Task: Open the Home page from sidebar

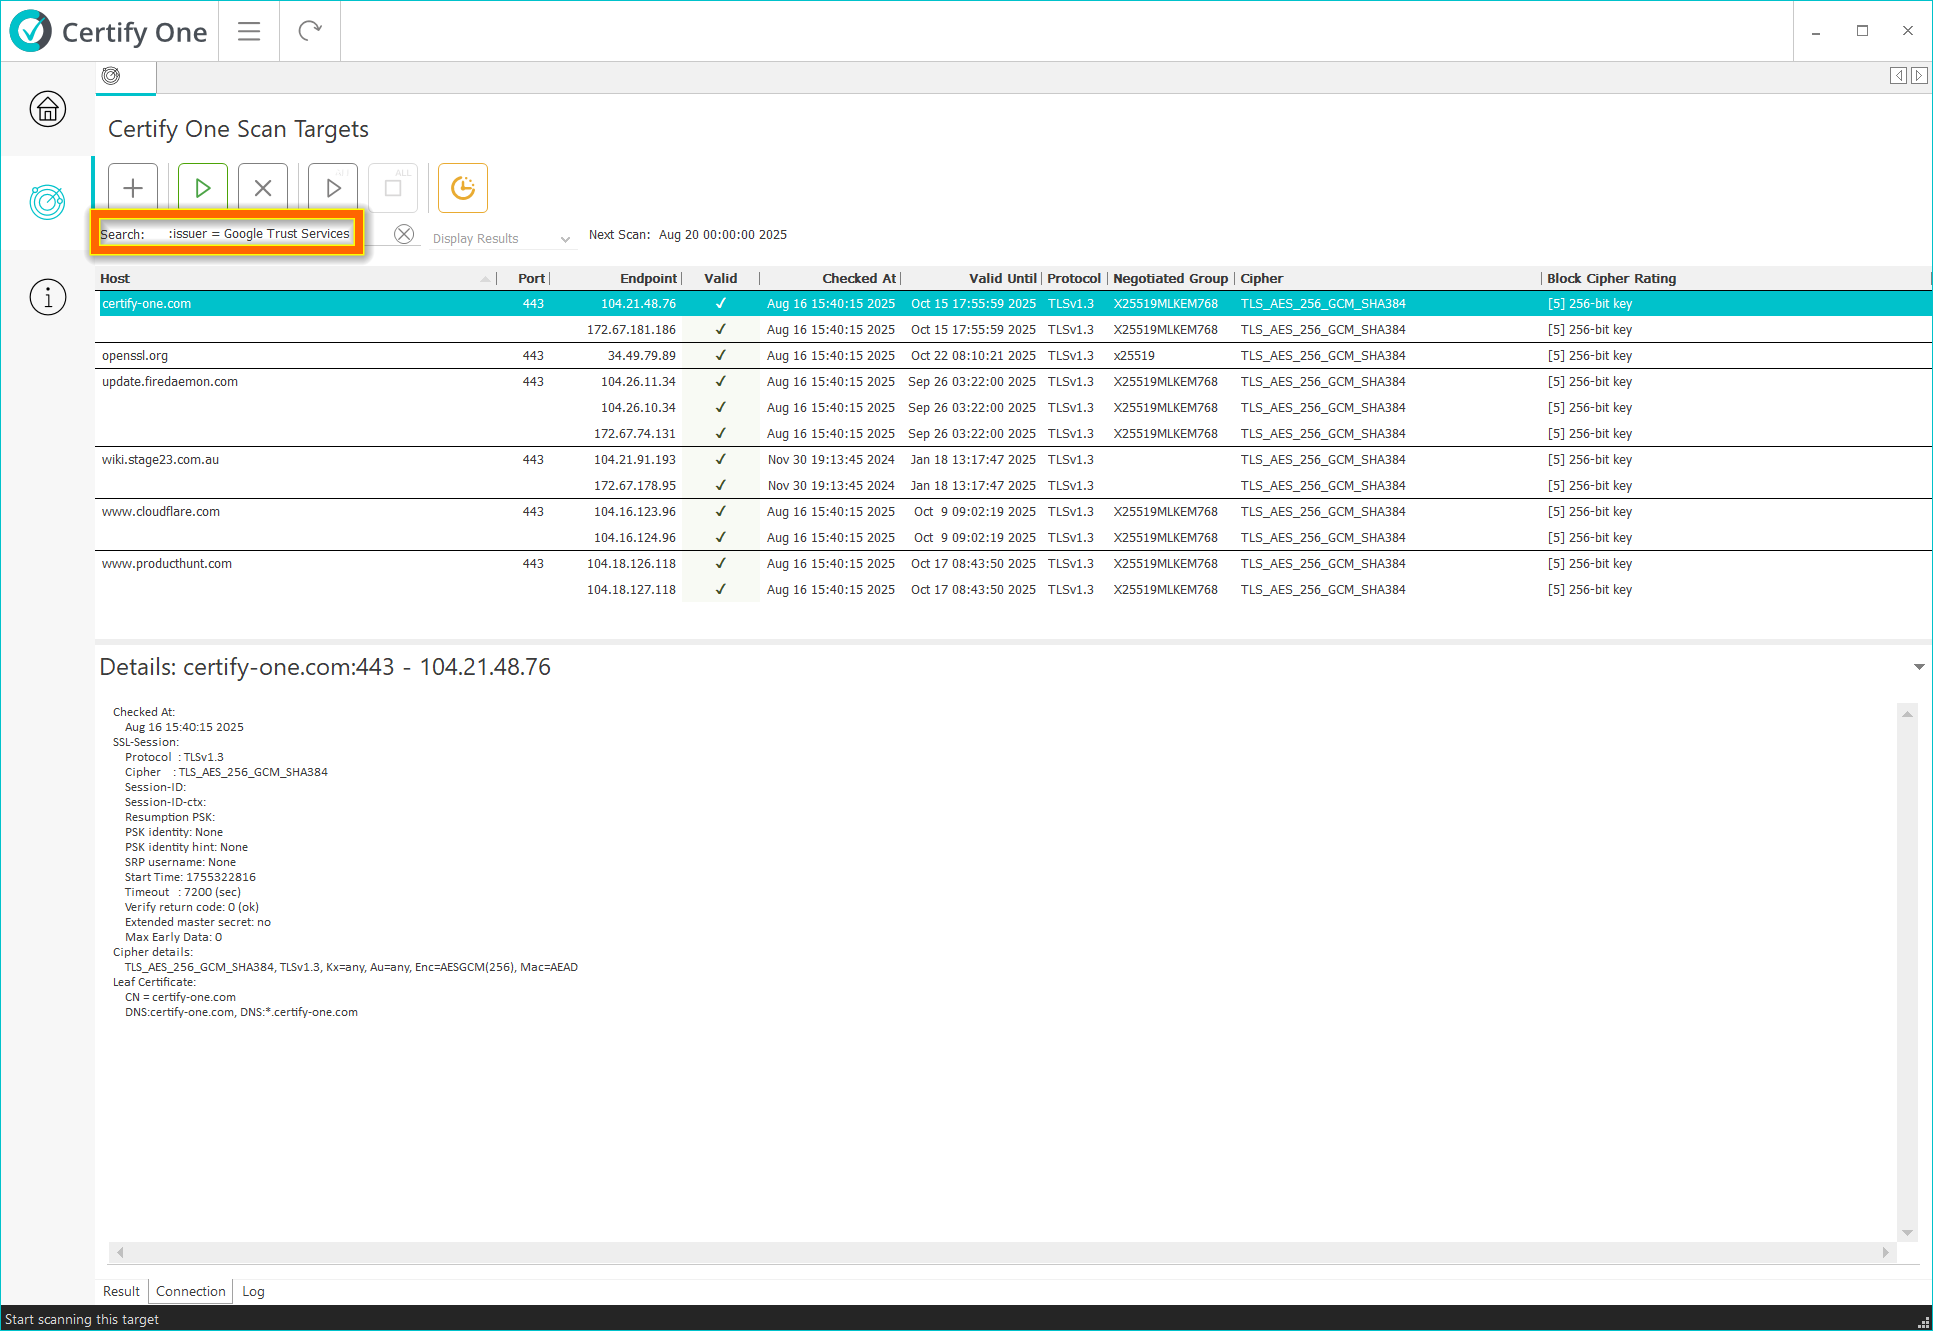Action: pos(47,109)
